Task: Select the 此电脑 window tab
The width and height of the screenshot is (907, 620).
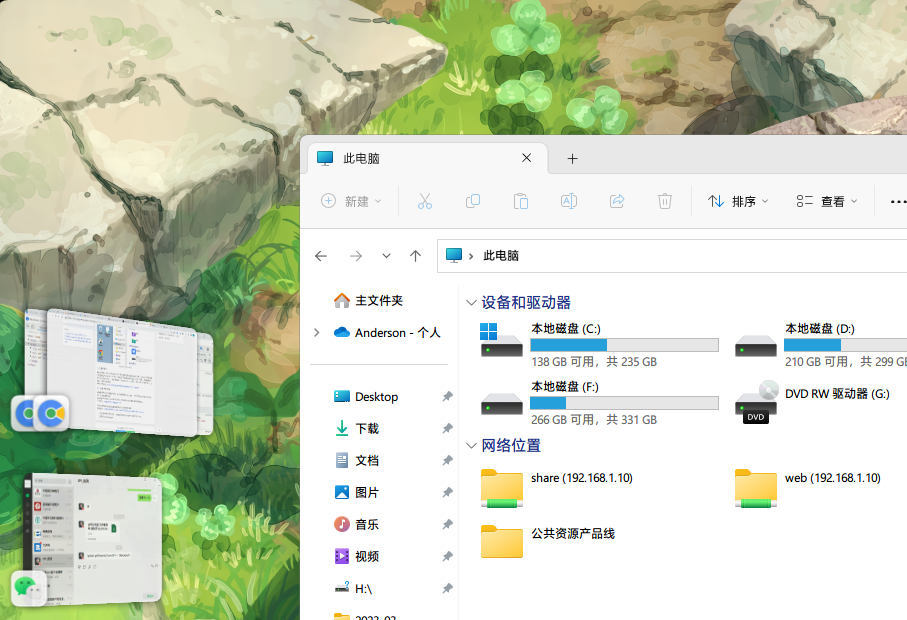Action: (x=425, y=158)
